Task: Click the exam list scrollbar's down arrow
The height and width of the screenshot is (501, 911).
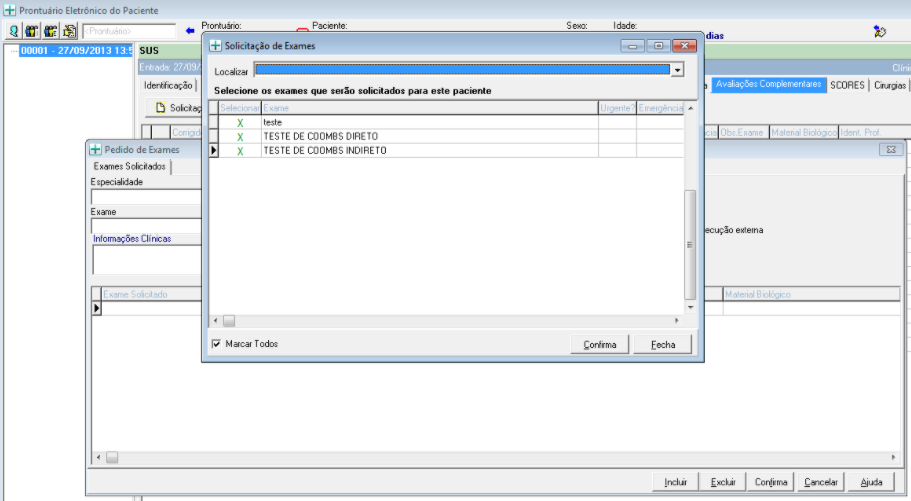Action: point(690,307)
